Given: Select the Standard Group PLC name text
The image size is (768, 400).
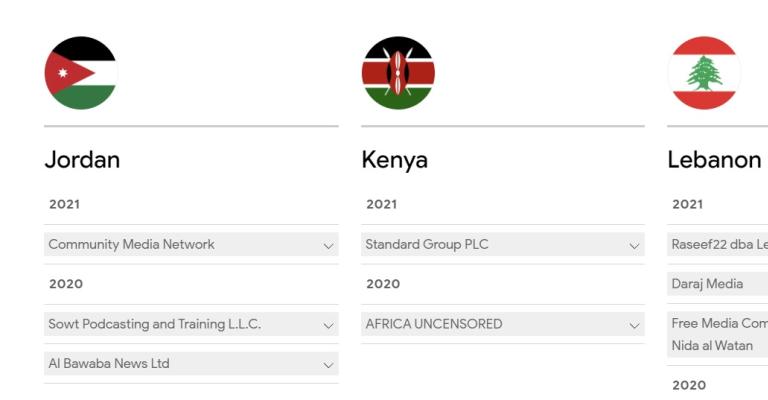Looking at the screenshot, I should [x=427, y=244].
